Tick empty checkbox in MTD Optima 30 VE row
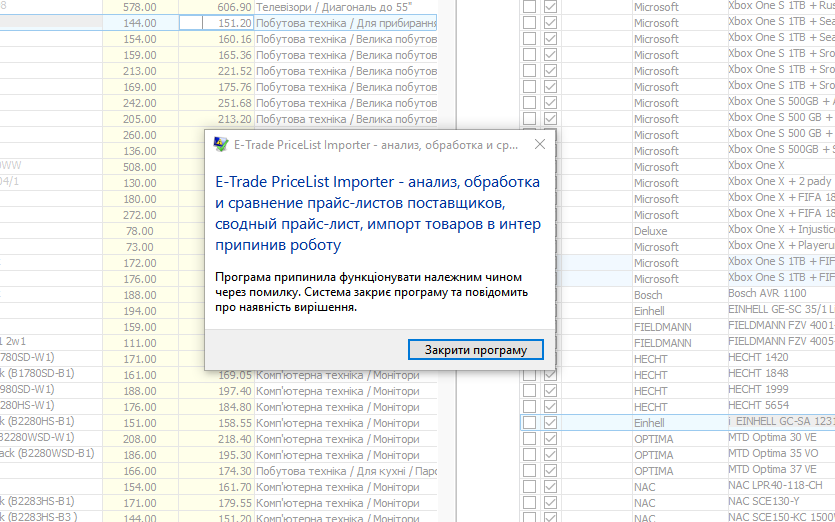835x522 pixels. tap(529, 438)
